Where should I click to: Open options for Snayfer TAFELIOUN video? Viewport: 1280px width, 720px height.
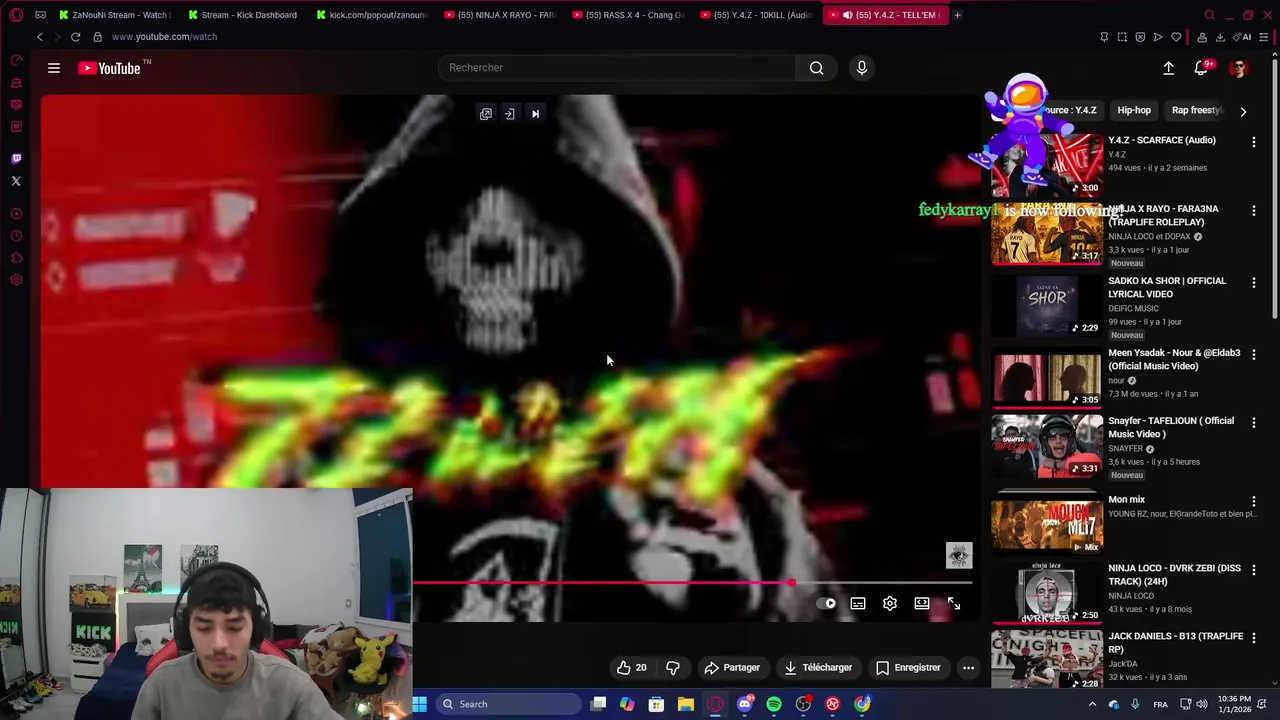pos(1254,423)
